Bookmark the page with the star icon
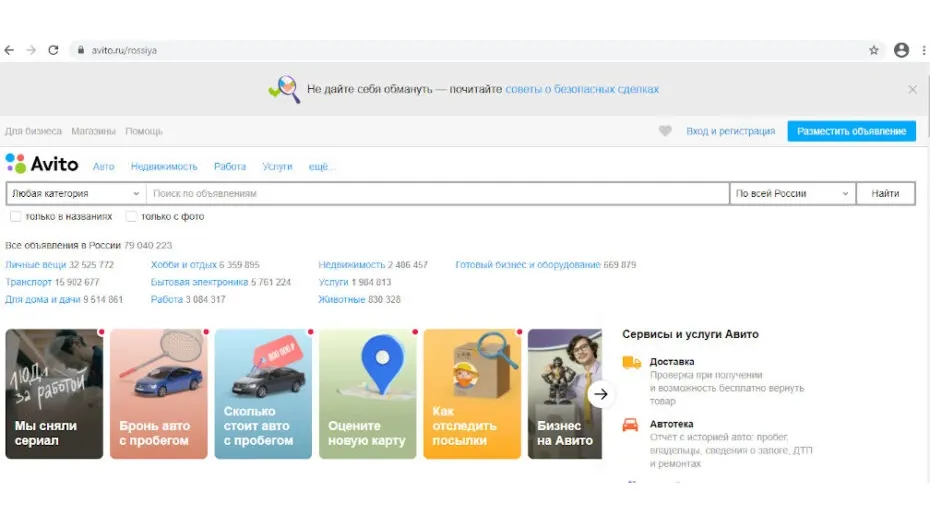Screen dimensions: 930x523 pyautogui.click(x=874, y=50)
